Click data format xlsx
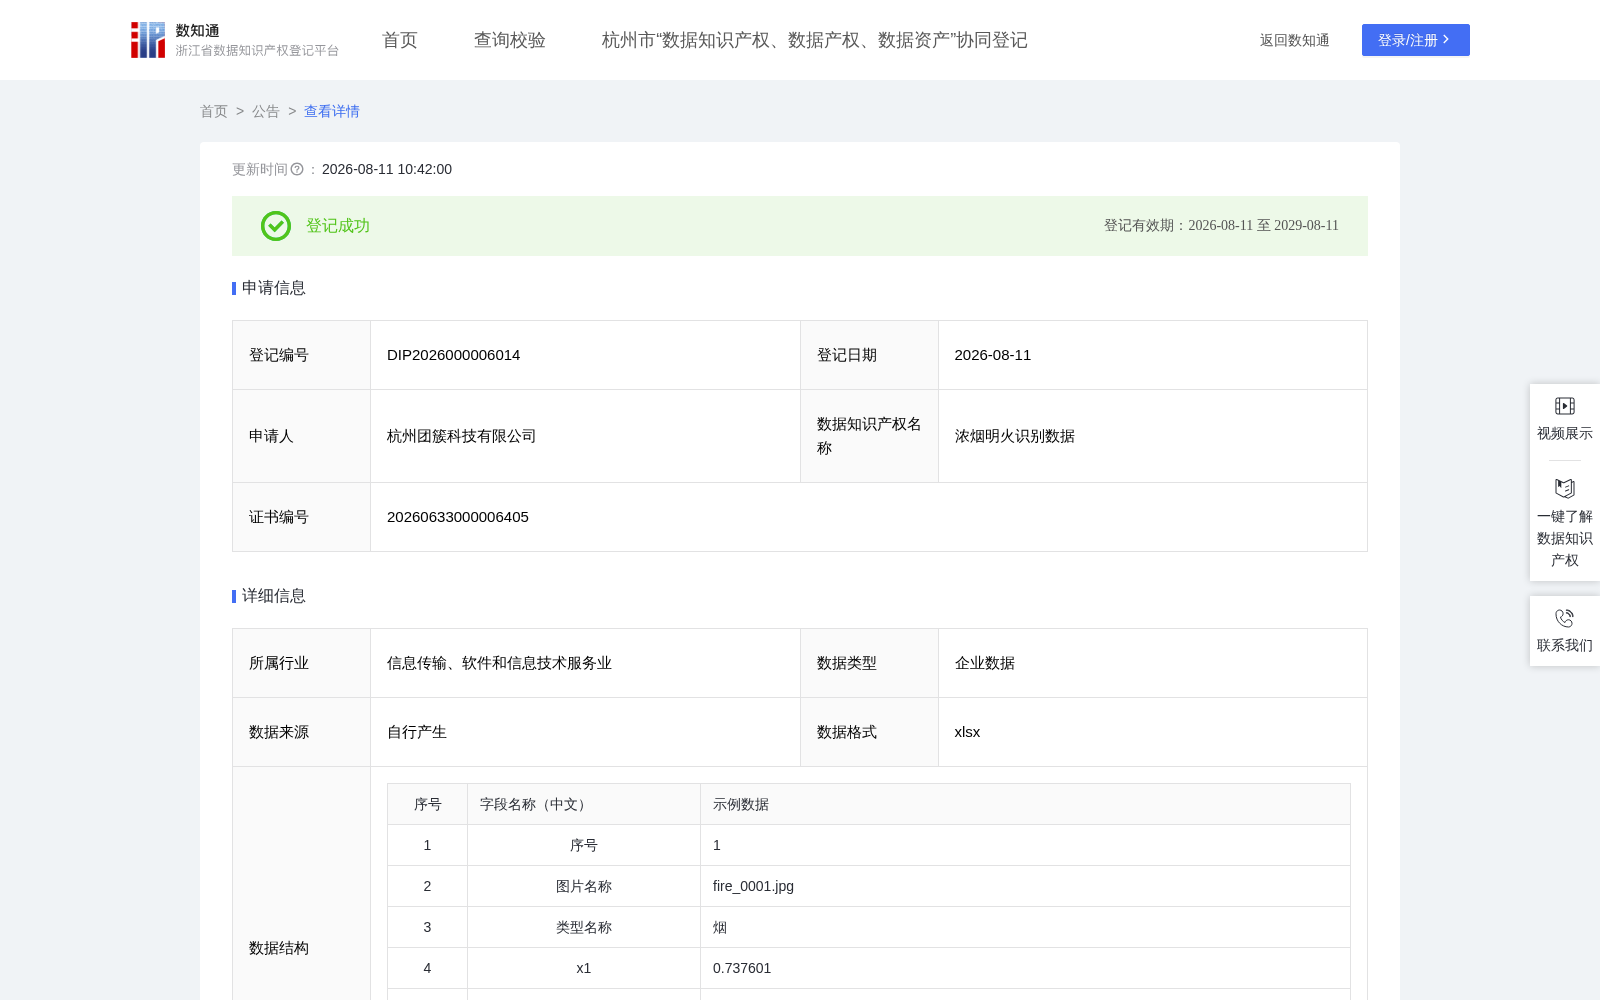1600x1000 pixels. coord(968,732)
